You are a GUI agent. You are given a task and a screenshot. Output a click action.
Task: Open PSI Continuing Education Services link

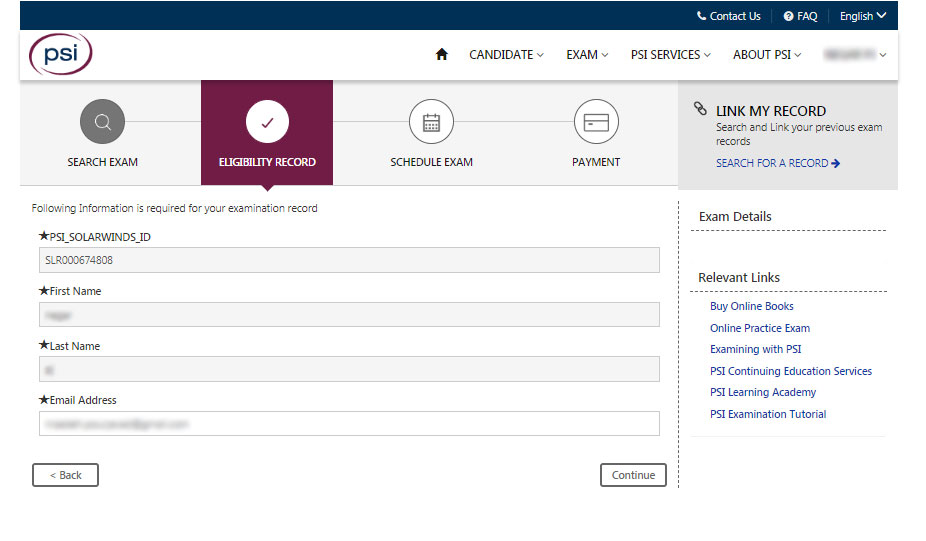791,371
